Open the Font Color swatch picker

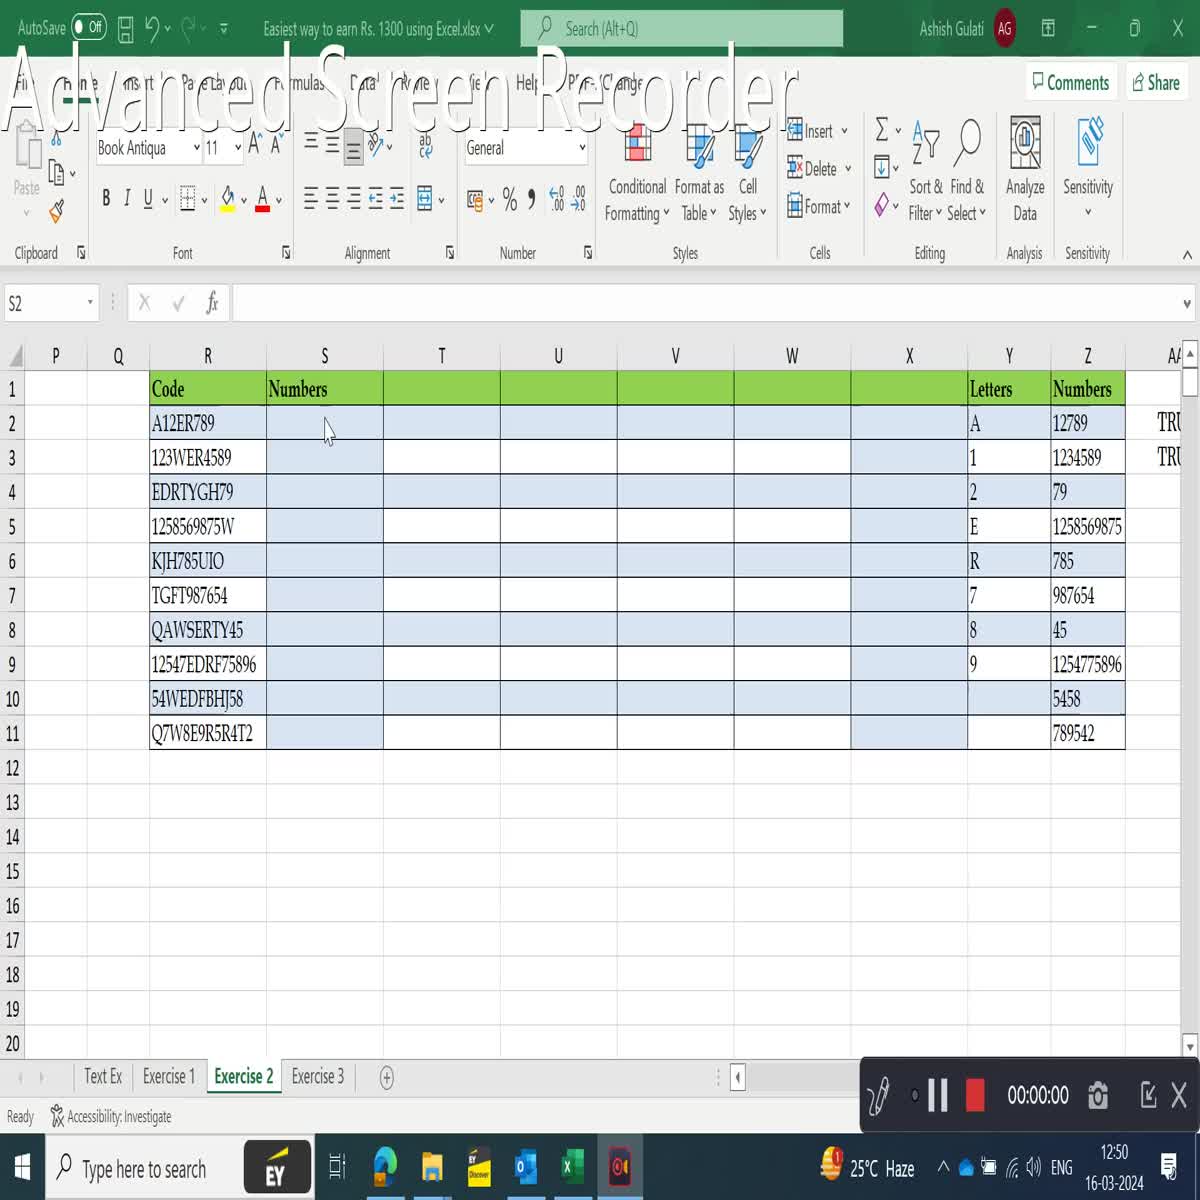point(278,199)
